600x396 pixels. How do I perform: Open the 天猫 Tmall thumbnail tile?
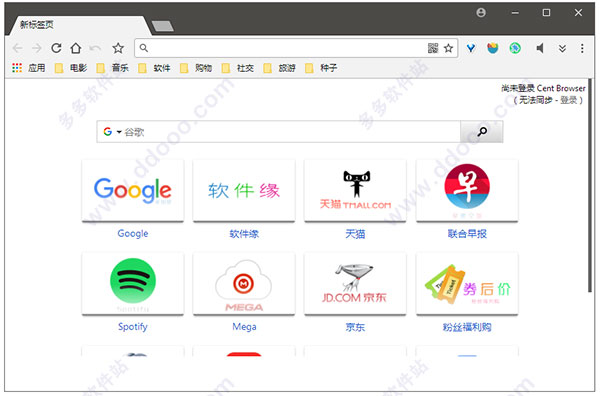click(x=355, y=191)
